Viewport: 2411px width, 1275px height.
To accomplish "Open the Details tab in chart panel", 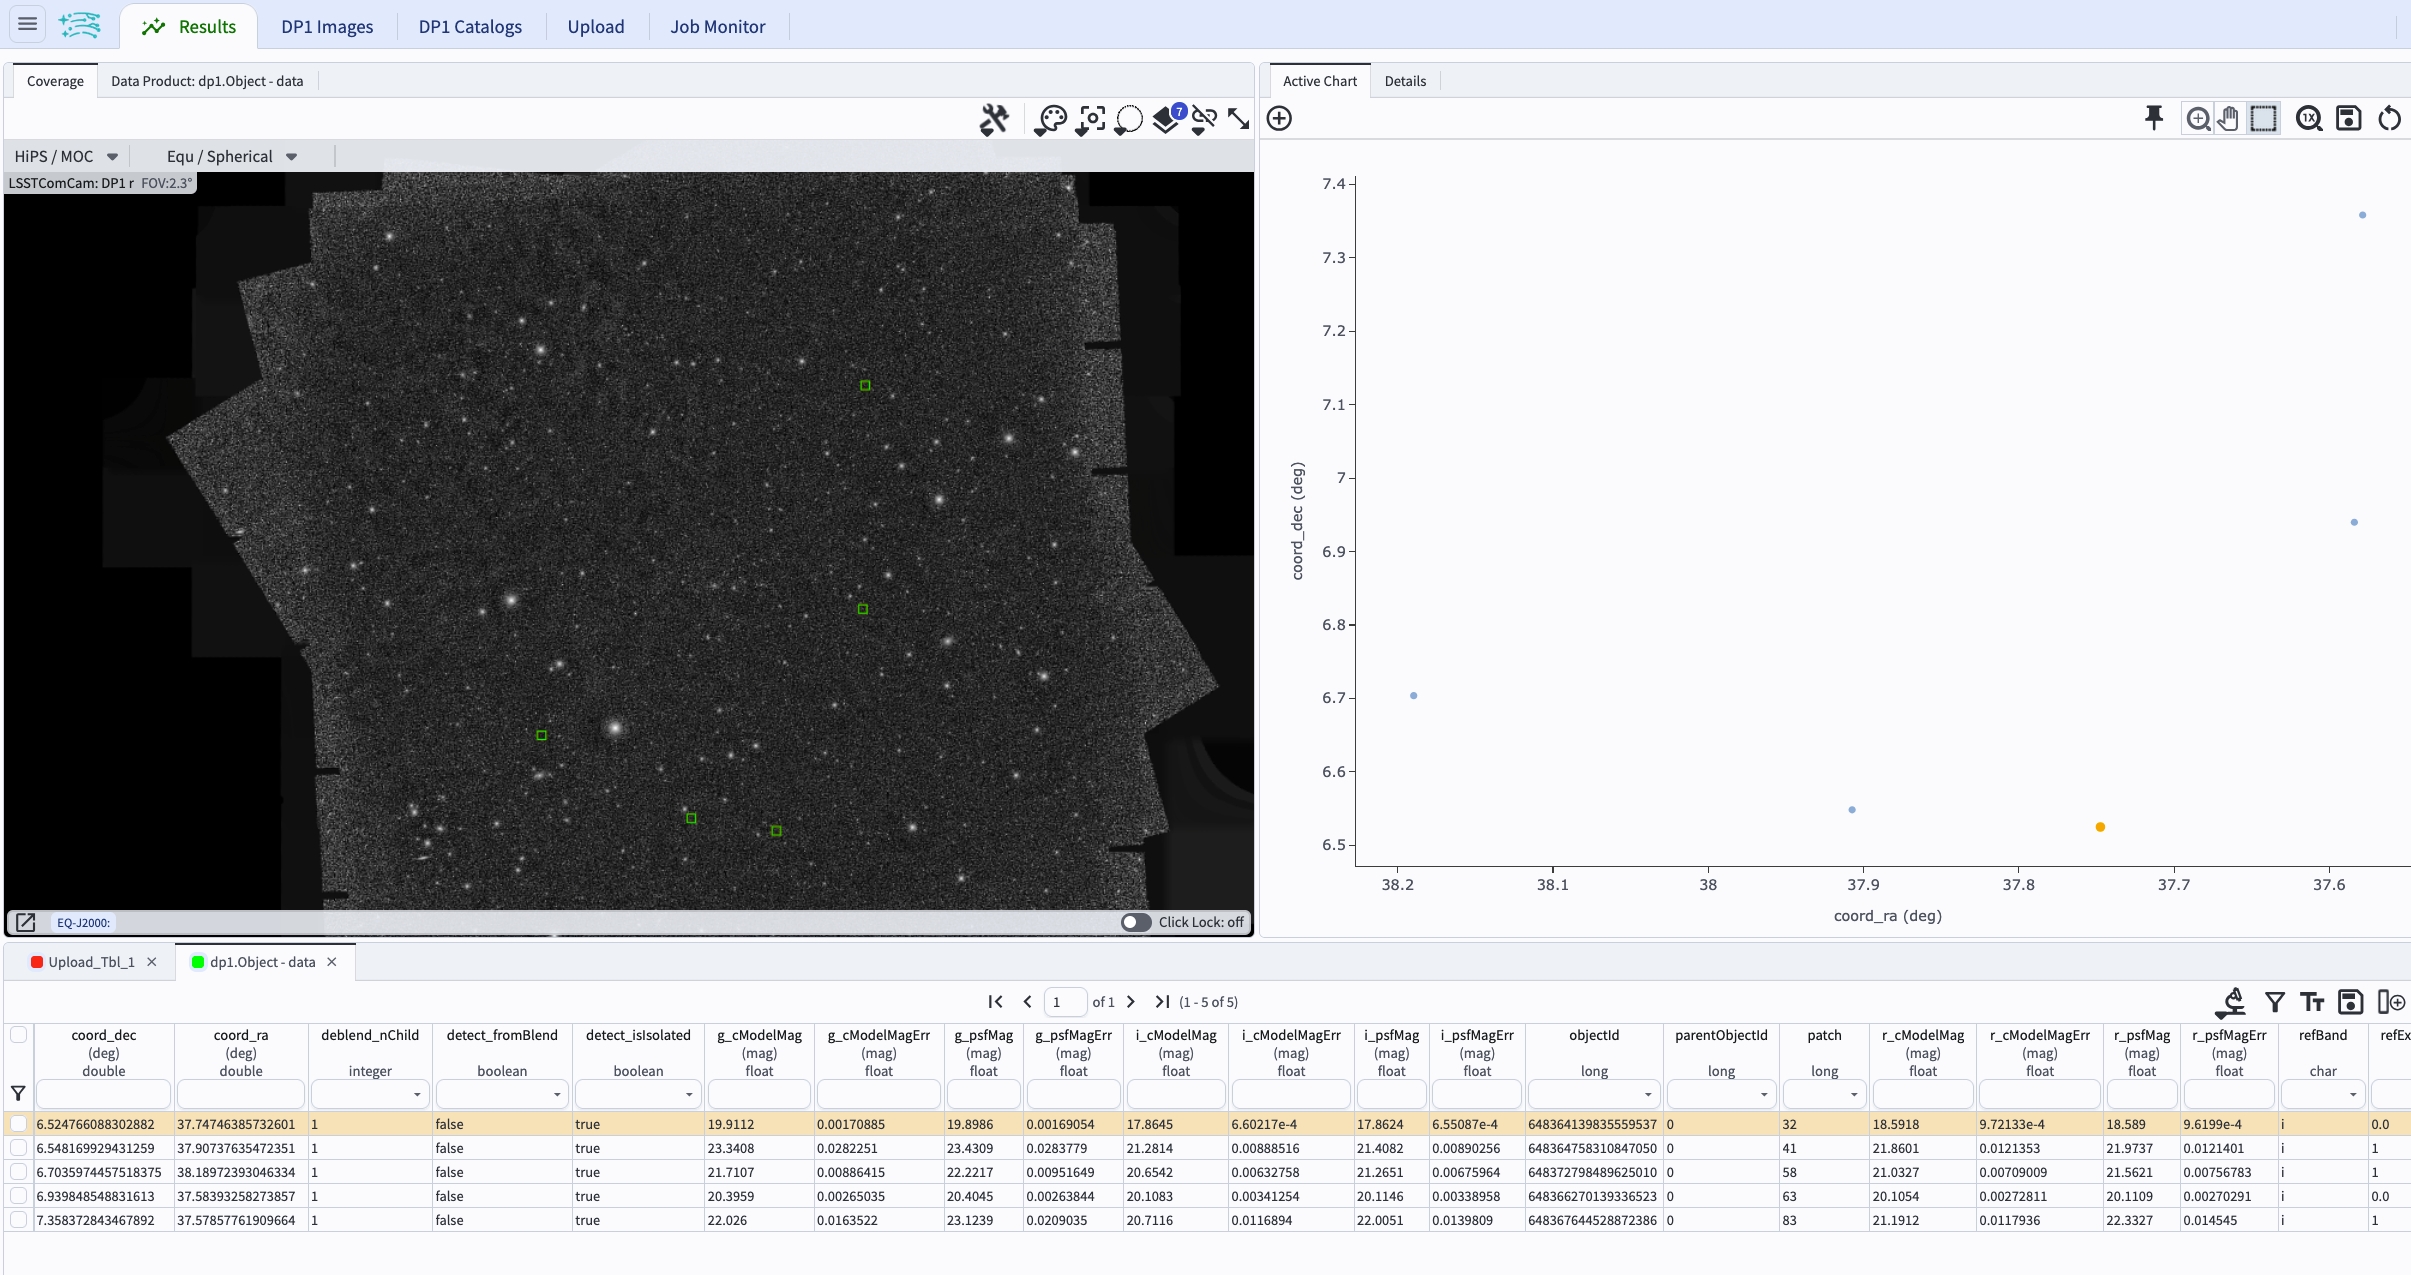I will point(1404,81).
